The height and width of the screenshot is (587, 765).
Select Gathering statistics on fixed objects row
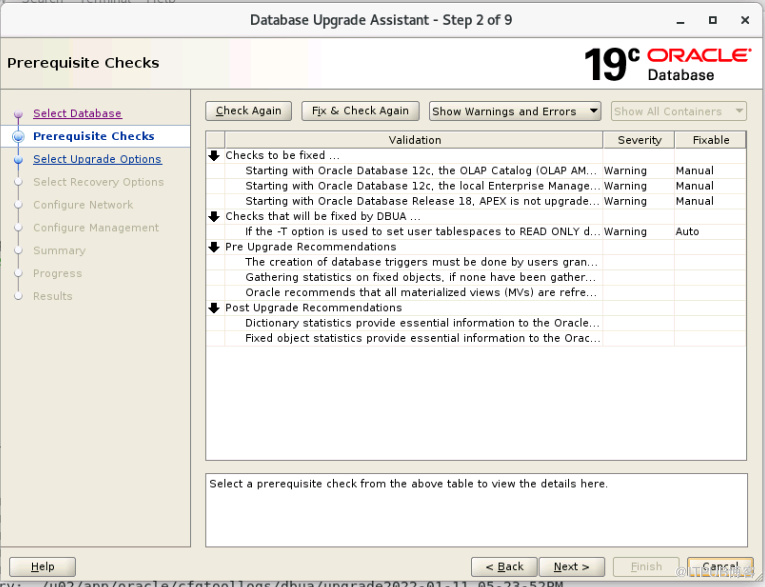476,277
